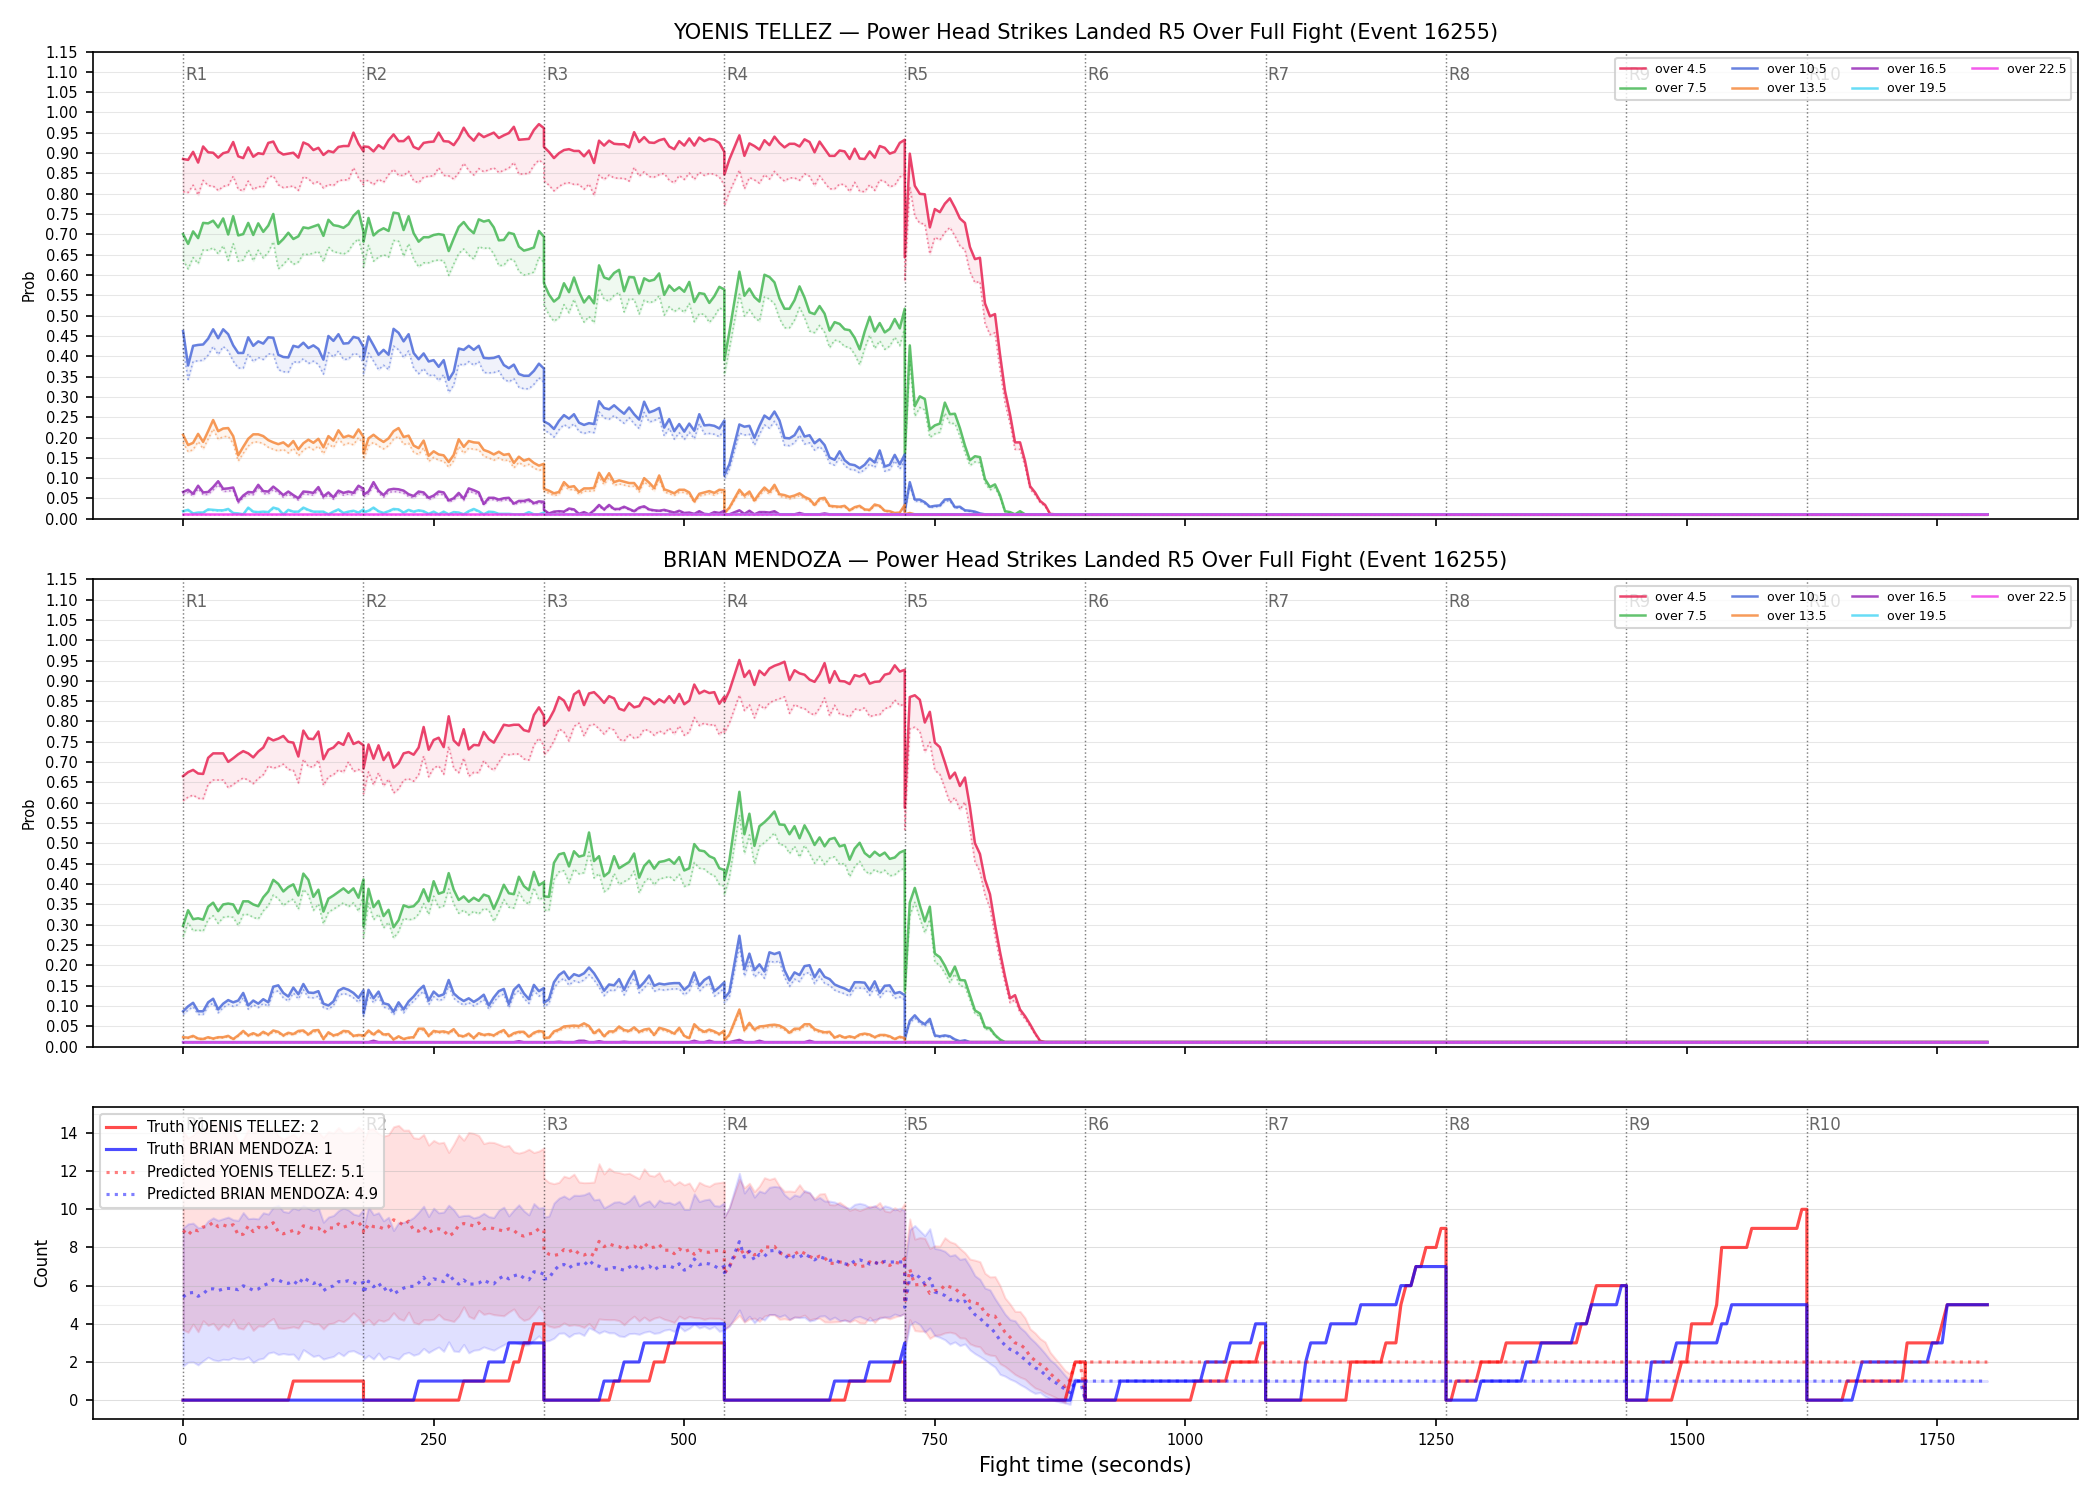Click 1.00 y-tick on Mendoza chart
This screenshot has width=2100, height=1500.
(62, 641)
